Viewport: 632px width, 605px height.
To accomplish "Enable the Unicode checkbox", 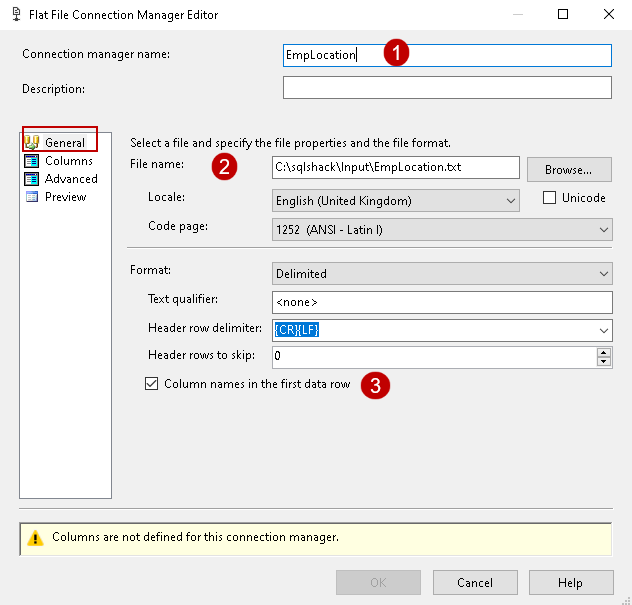I will tap(549, 198).
